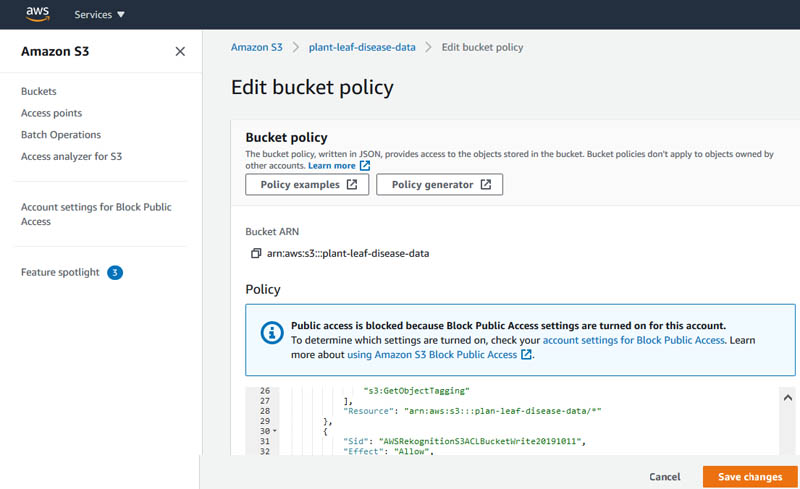
Task: Copy the bucket ARN using the copy icon
Action: point(256,254)
